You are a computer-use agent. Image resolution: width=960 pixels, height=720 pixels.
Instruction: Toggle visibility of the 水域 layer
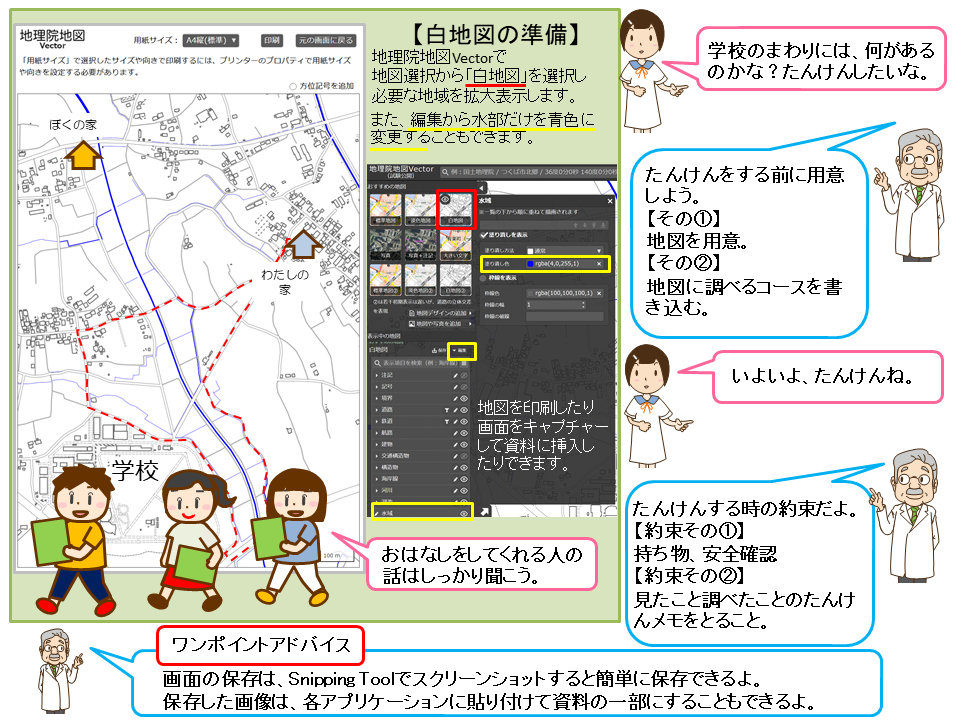point(464,514)
